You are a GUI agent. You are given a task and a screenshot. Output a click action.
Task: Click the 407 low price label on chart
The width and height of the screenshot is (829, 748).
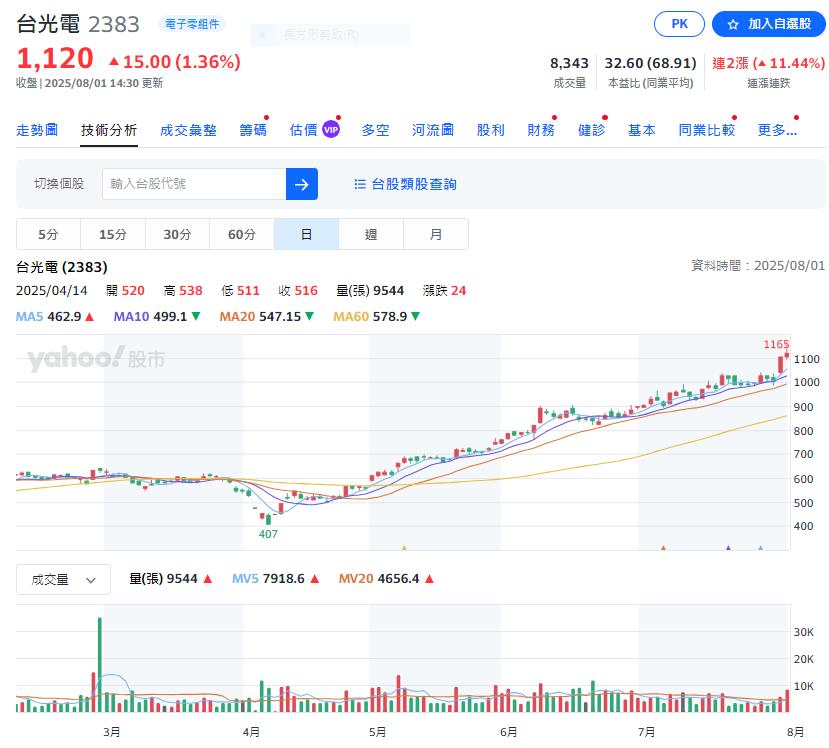268,534
